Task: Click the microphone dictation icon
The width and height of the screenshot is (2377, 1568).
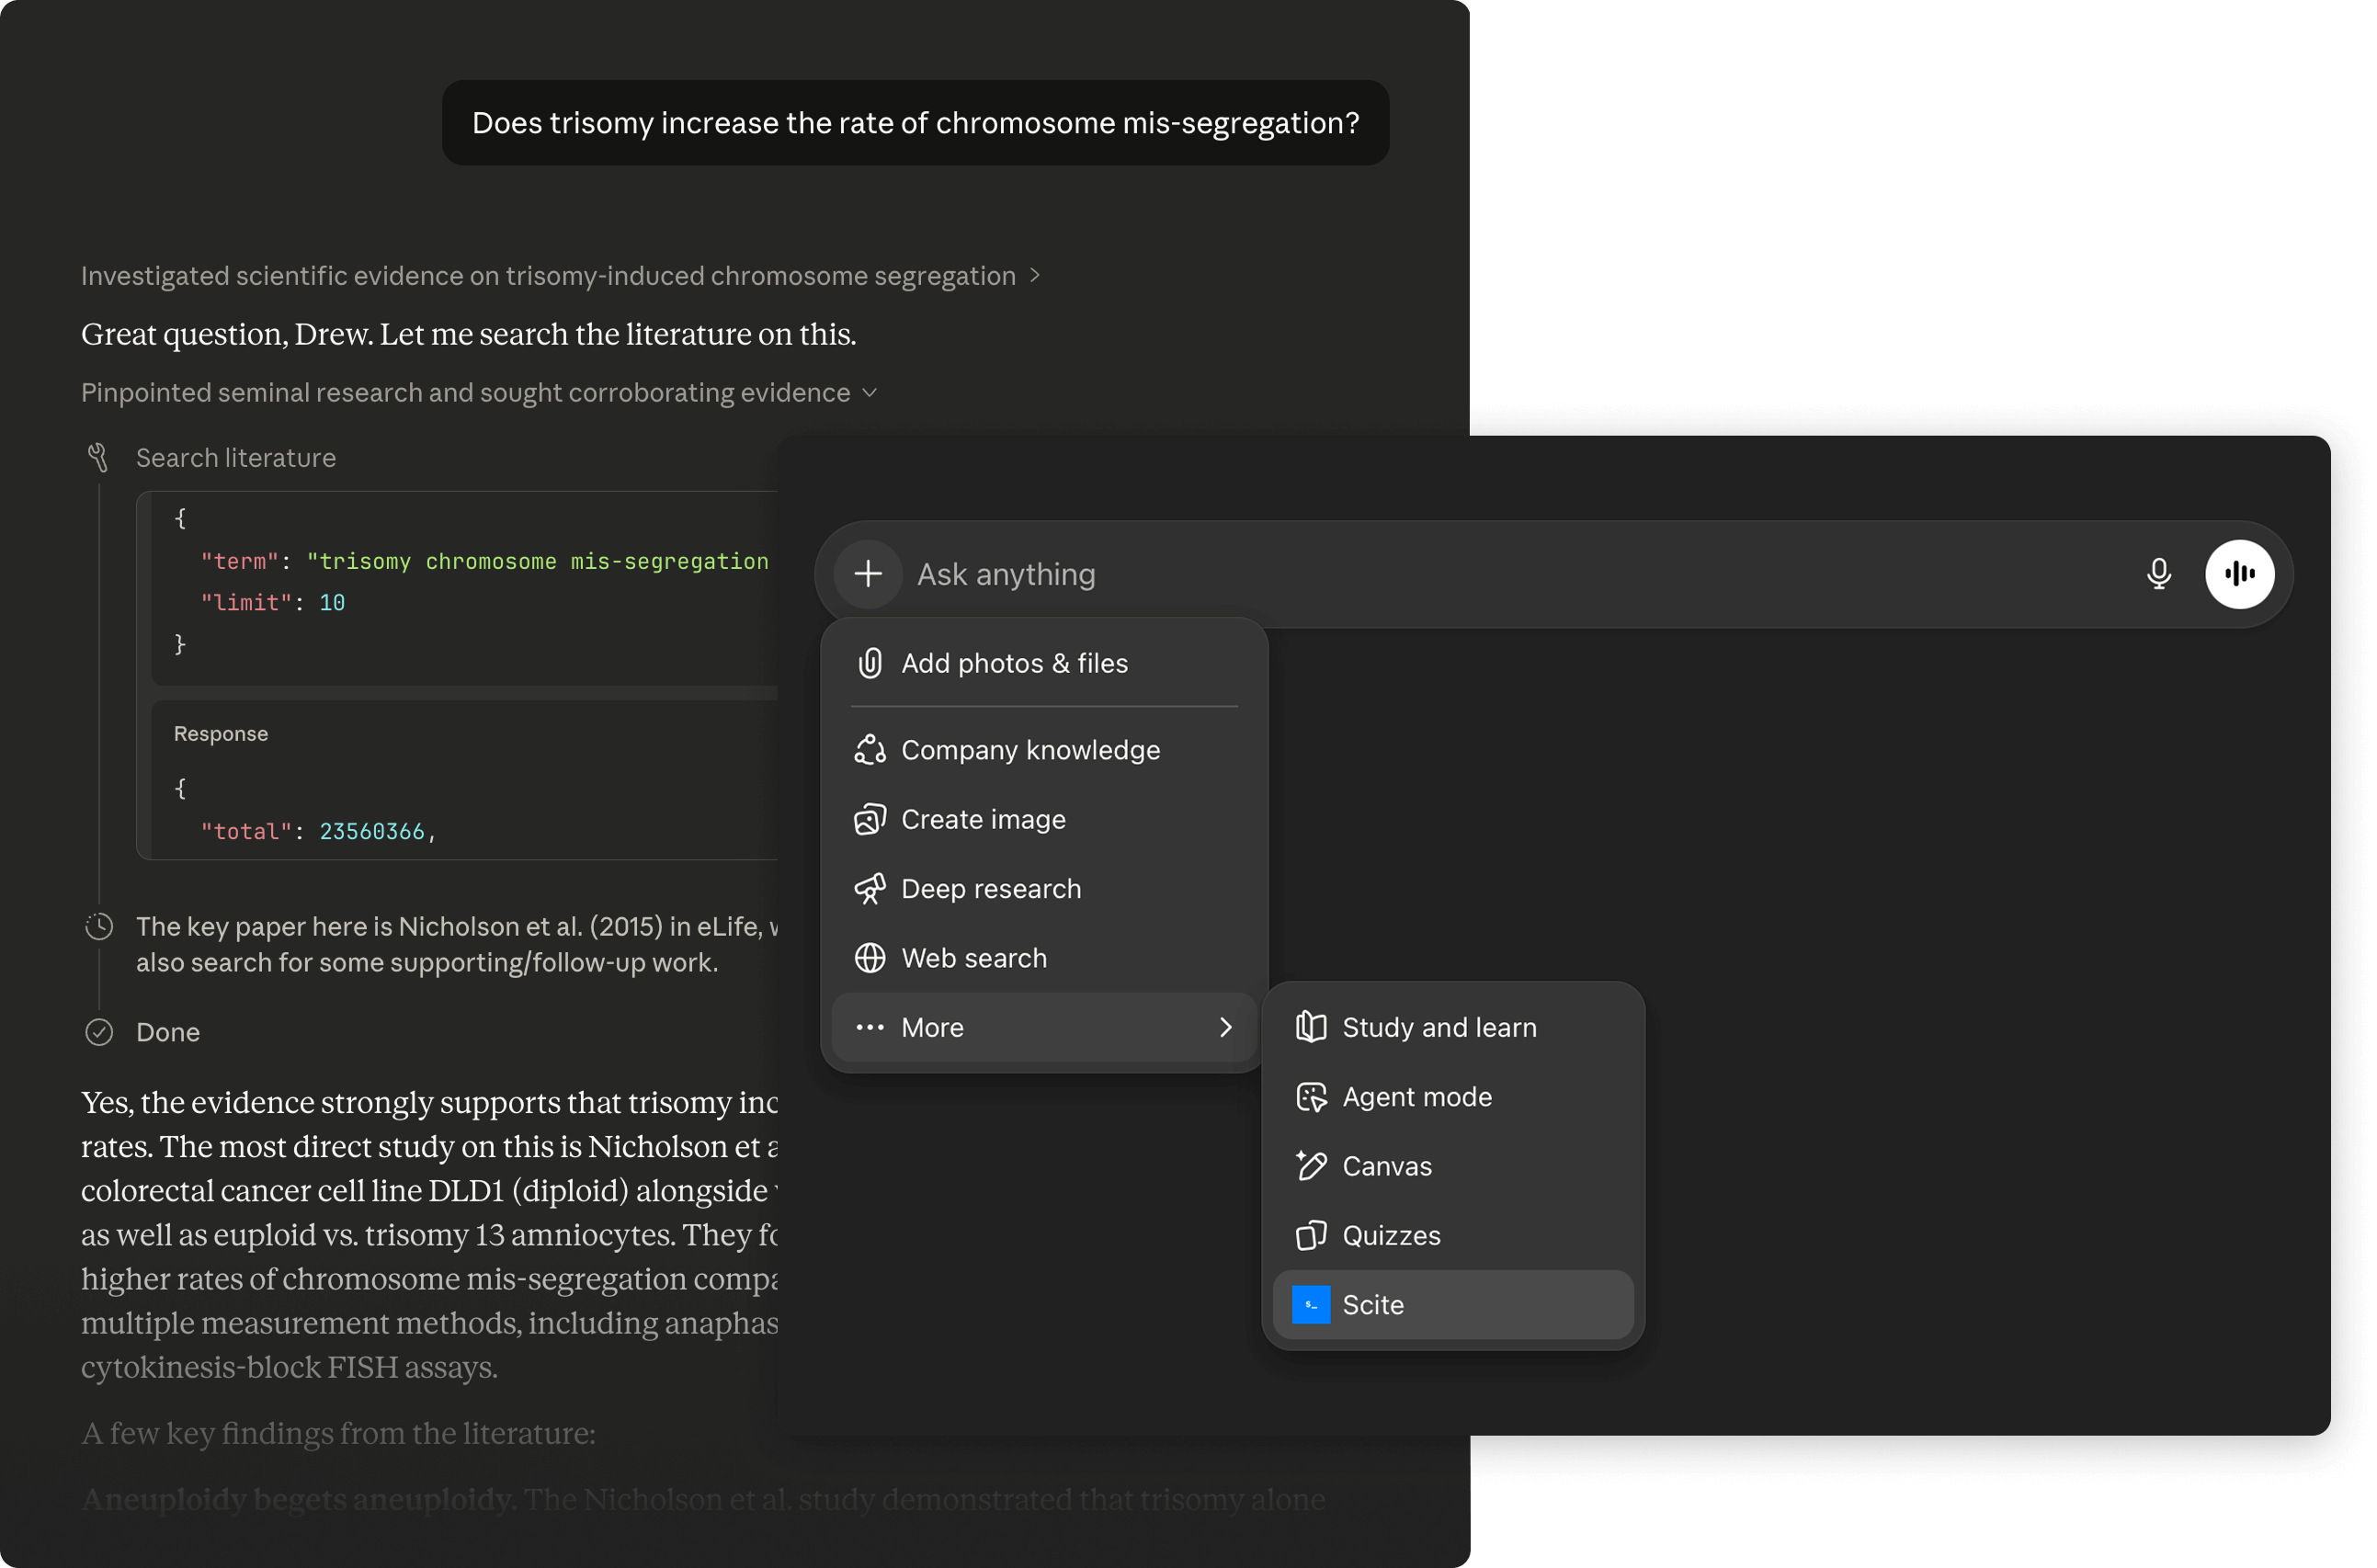Action: (2158, 574)
